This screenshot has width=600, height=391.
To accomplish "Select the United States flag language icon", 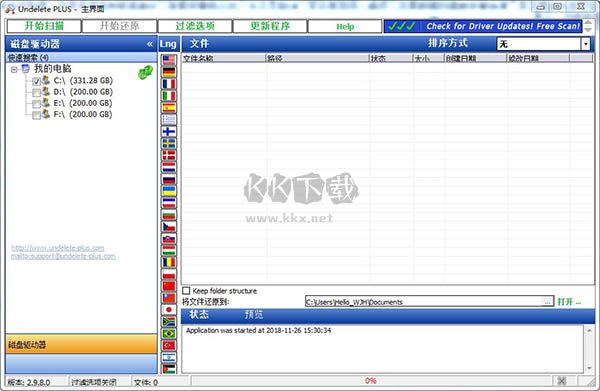I will (168, 60).
